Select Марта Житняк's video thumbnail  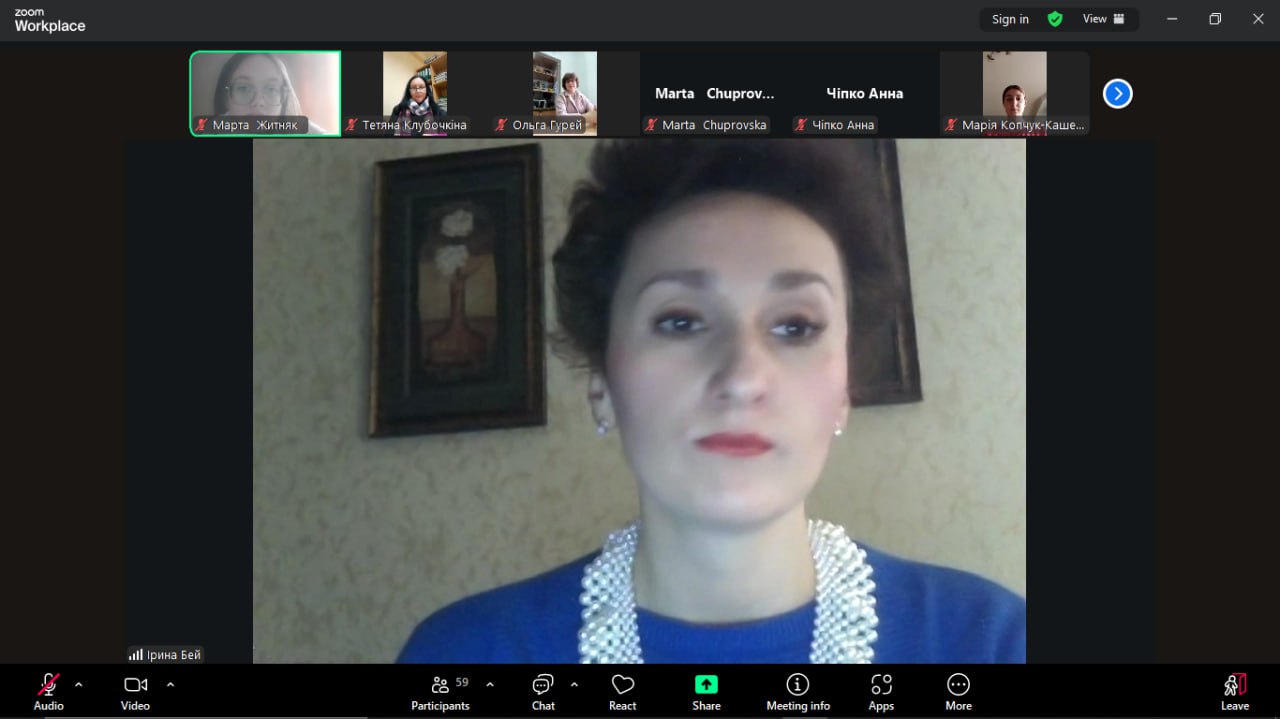click(265, 93)
